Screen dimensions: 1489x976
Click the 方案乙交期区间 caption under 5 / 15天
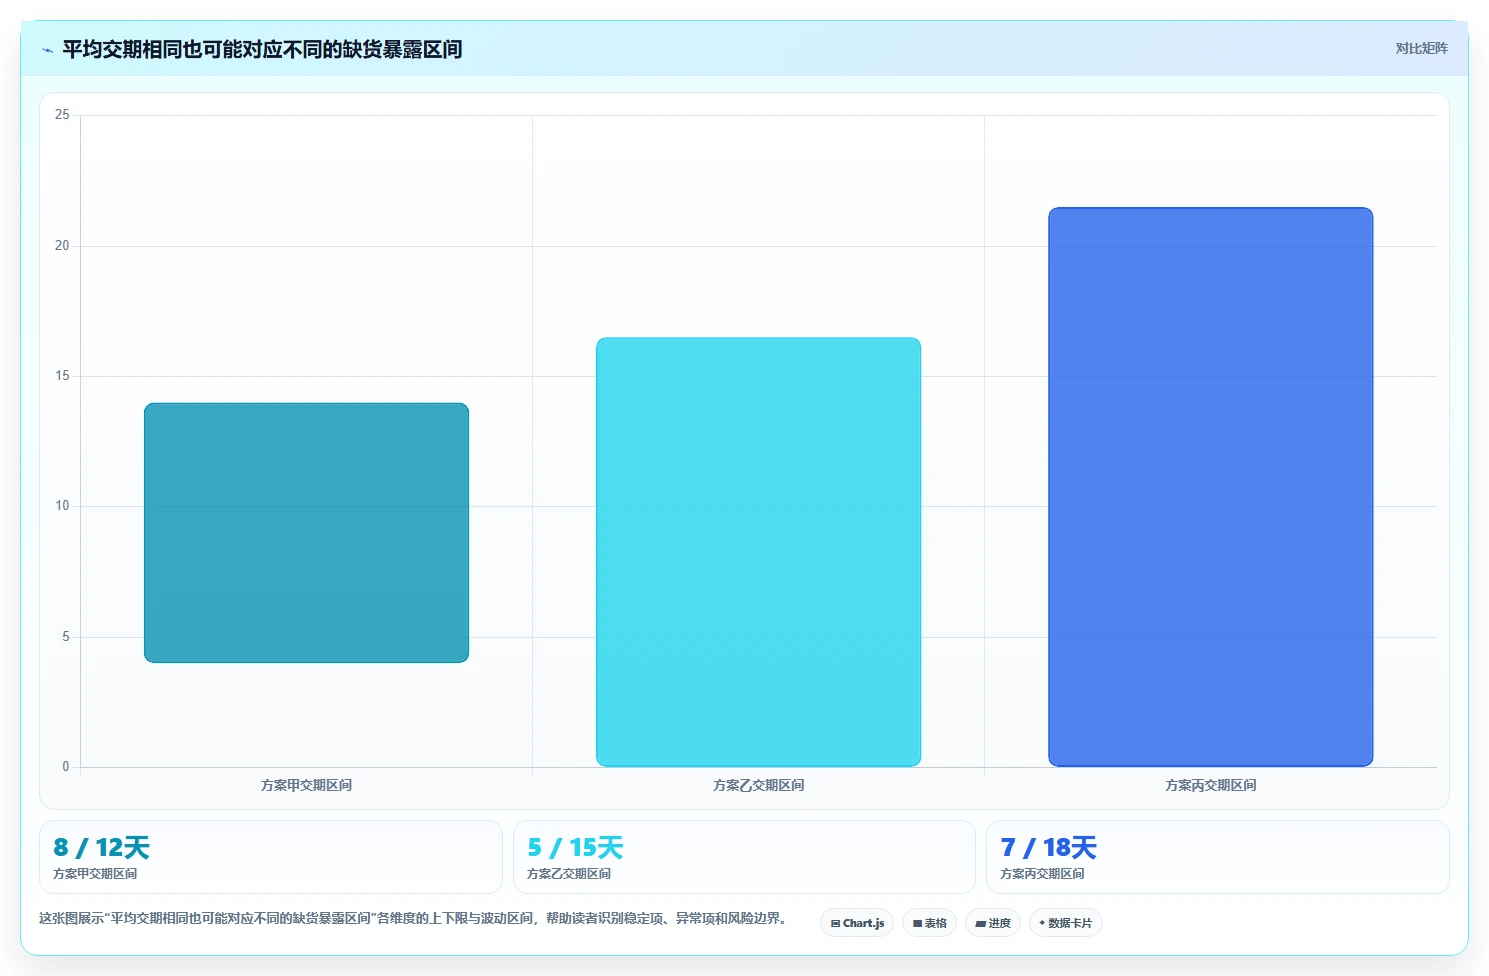coord(569,874)
